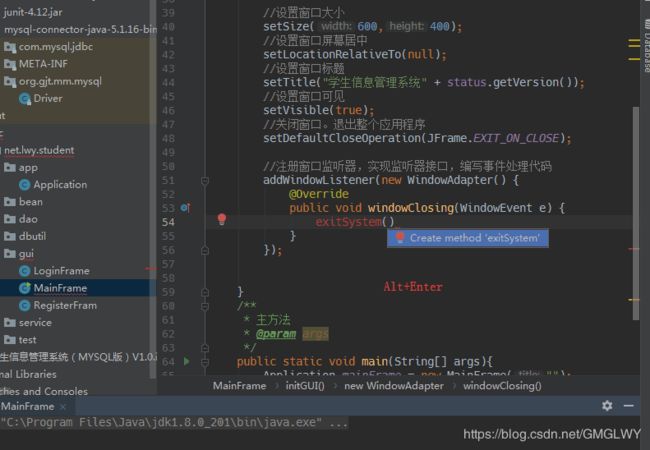Select the bean package folder

30,202
